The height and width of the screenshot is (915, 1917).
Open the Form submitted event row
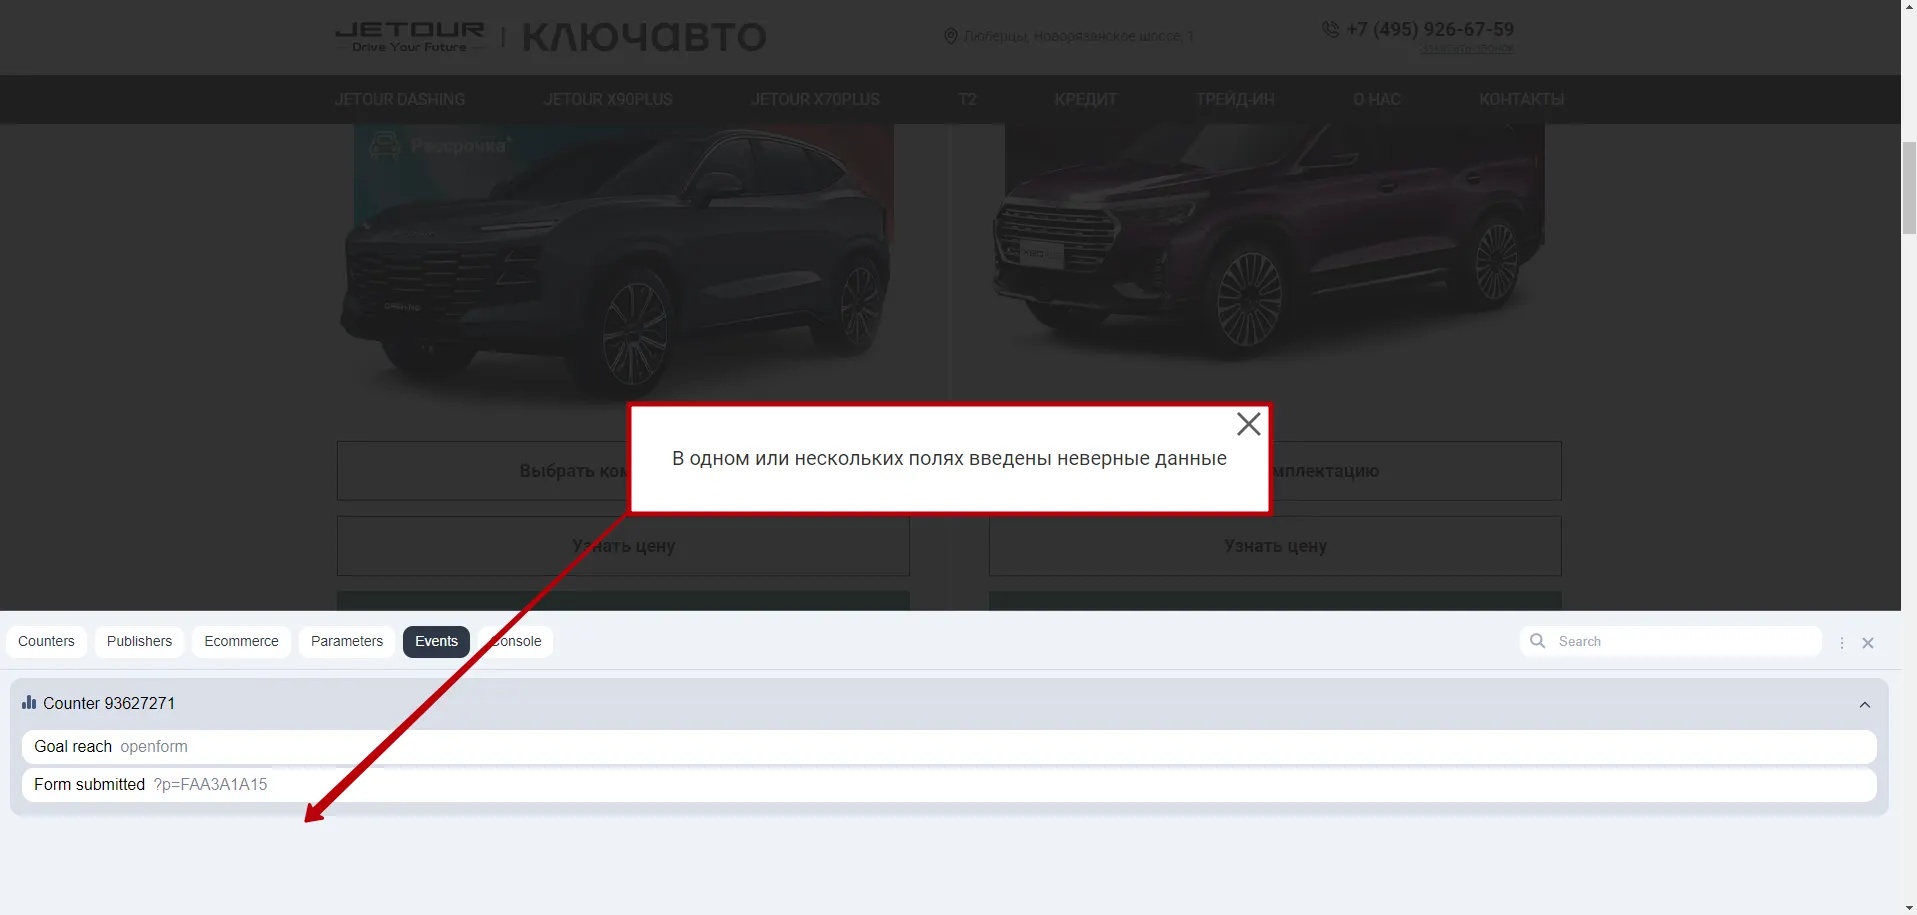pos(948,785)
